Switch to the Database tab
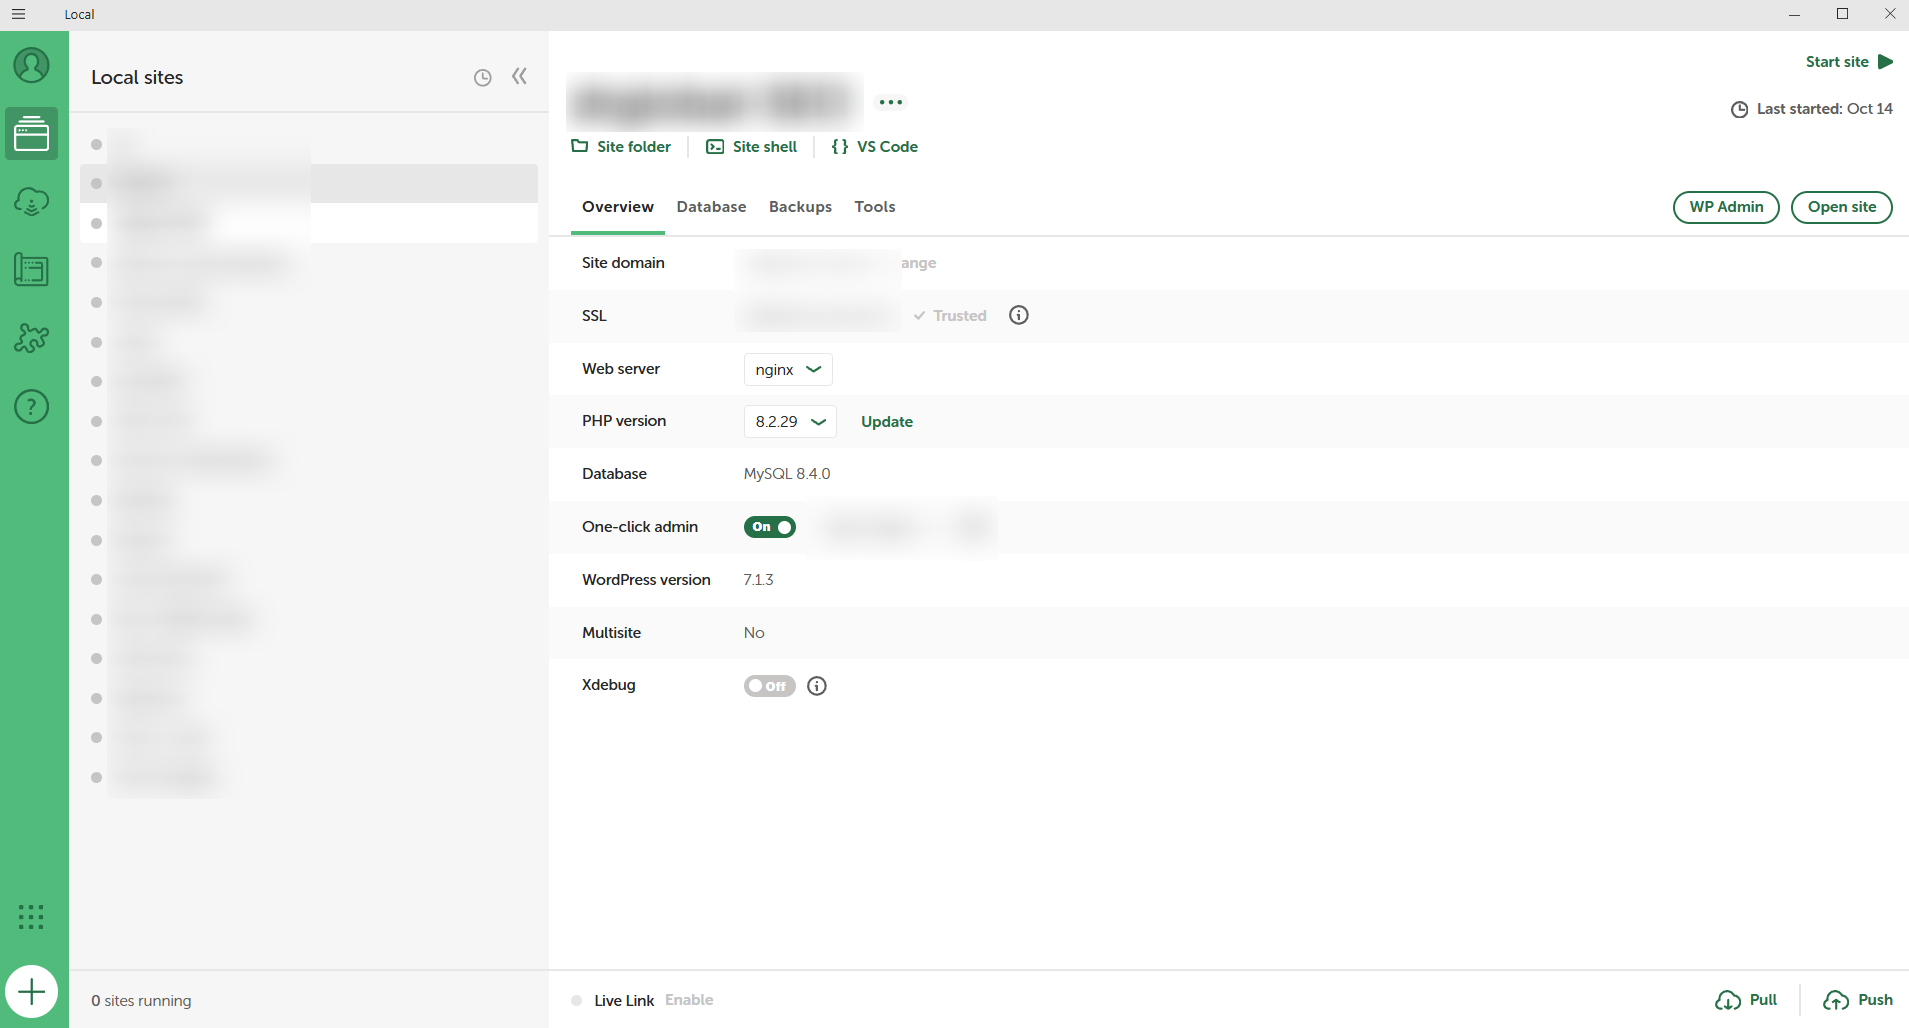The width and height of the screenshot is (1909, 1028). (x=711, y=207)
